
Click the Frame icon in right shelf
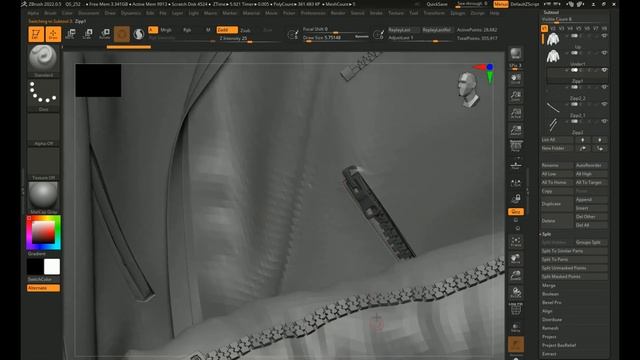coord(516,241)
